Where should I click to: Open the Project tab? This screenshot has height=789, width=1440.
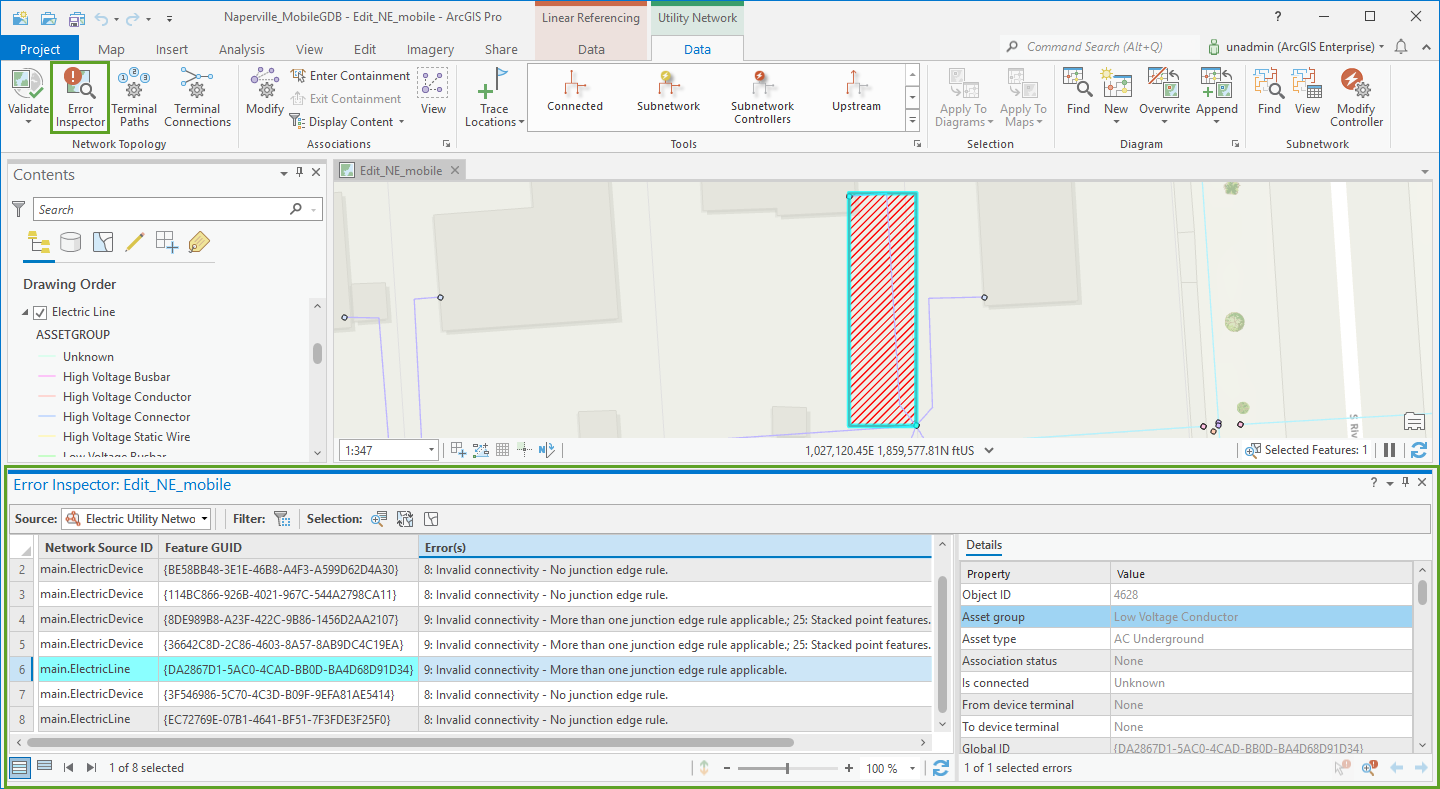40,49
